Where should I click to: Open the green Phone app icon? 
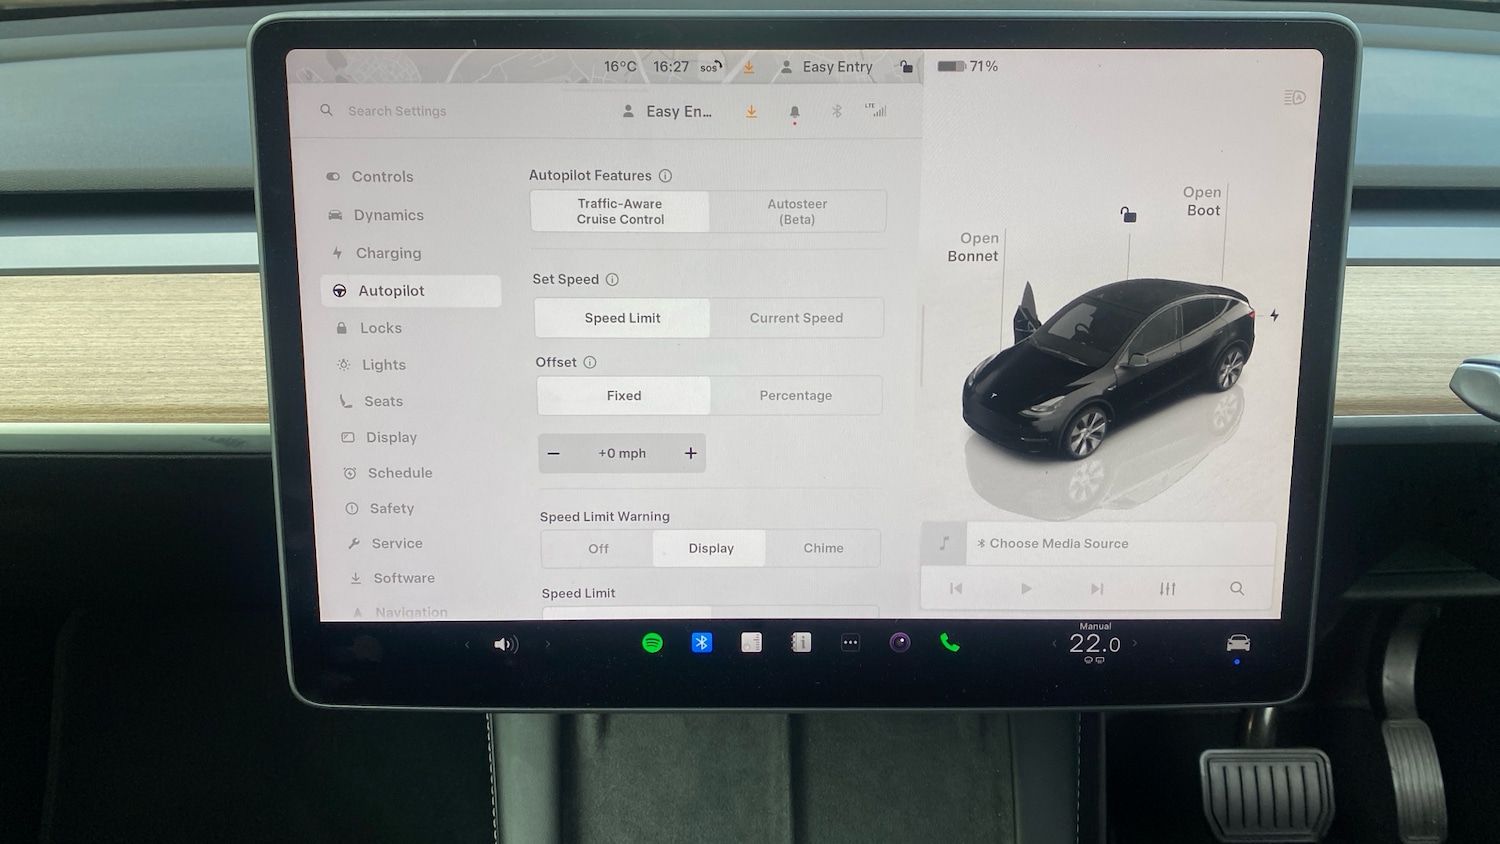click(950, 643)
